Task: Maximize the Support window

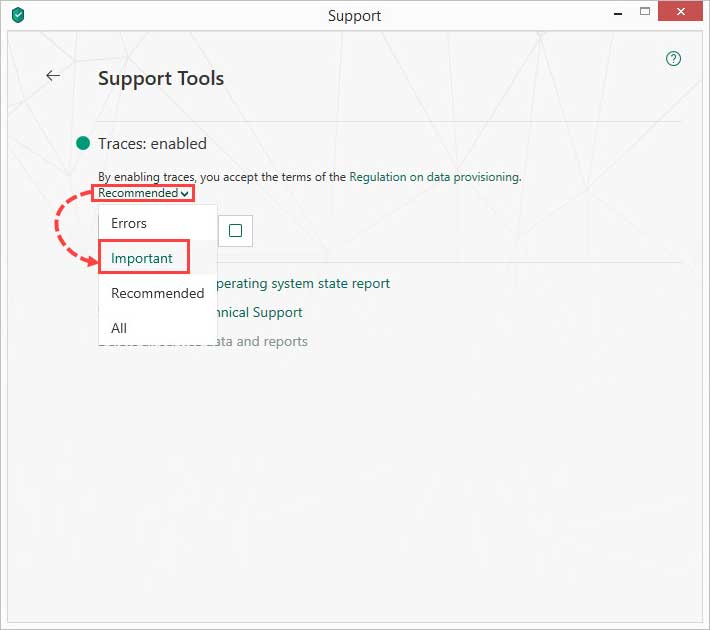Action: pos(645,12)
